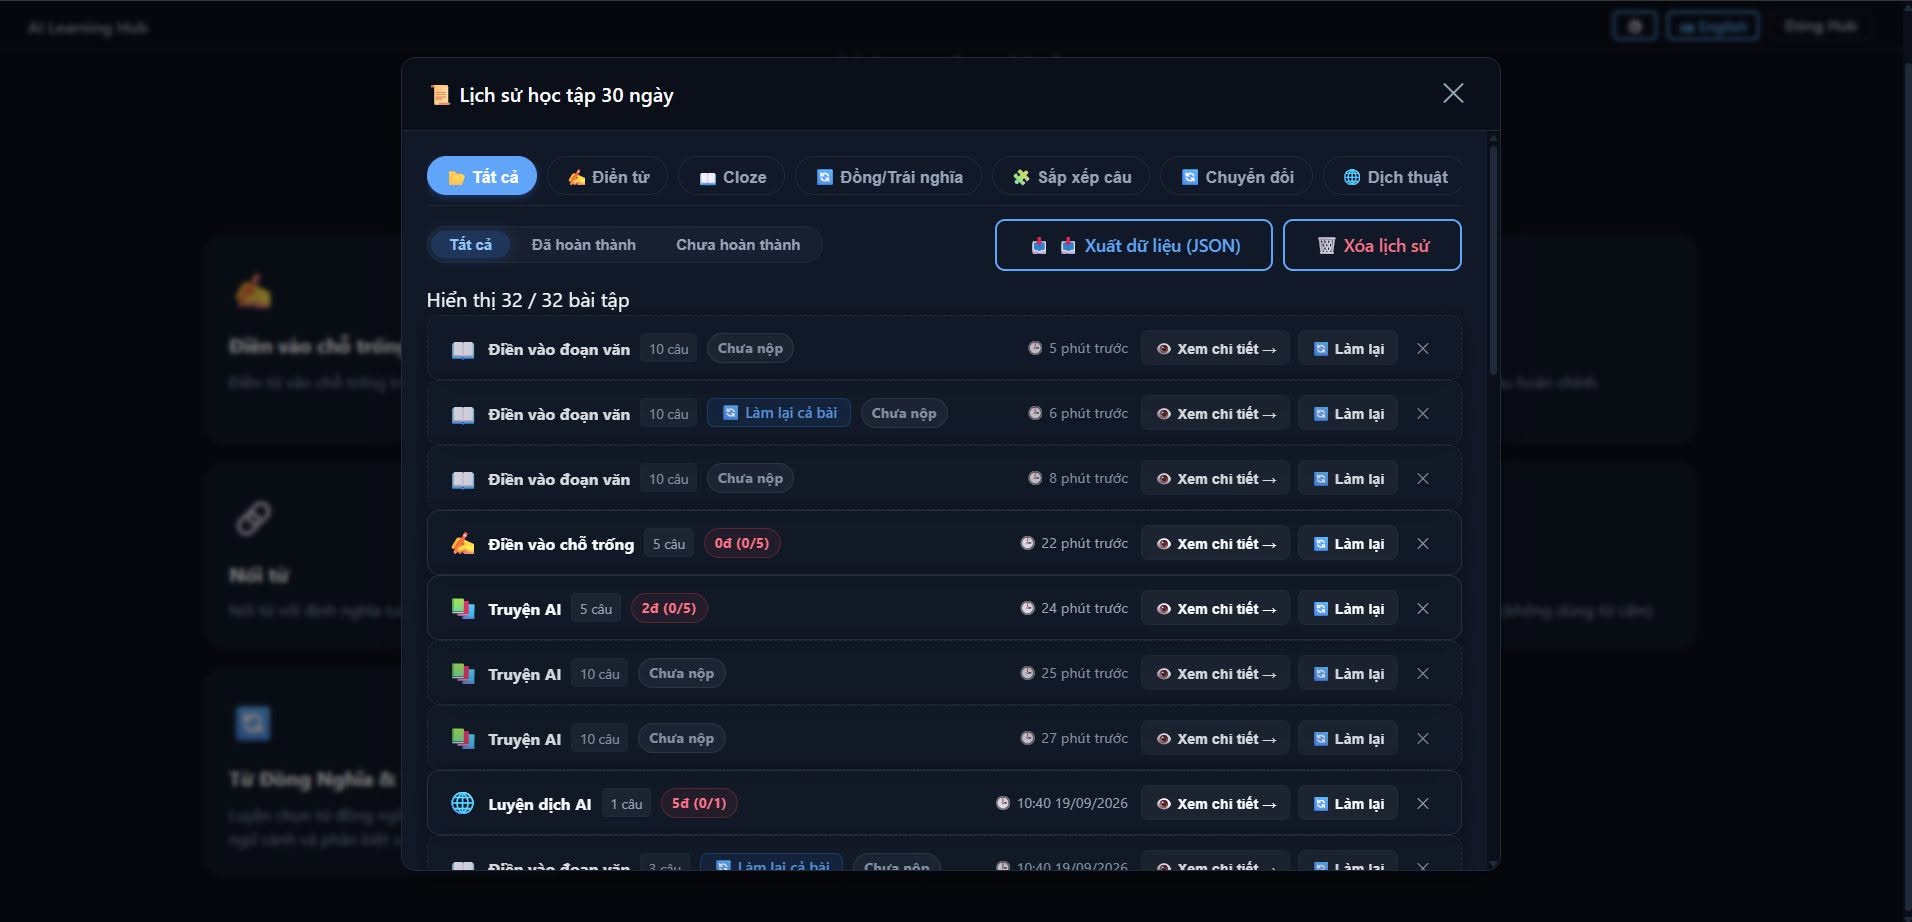Image resolution: width=1912 pixels, height=922 pixels.
Task: Filter by Đồng/Trái nghĩa category
Action: (x=888, y=176)
